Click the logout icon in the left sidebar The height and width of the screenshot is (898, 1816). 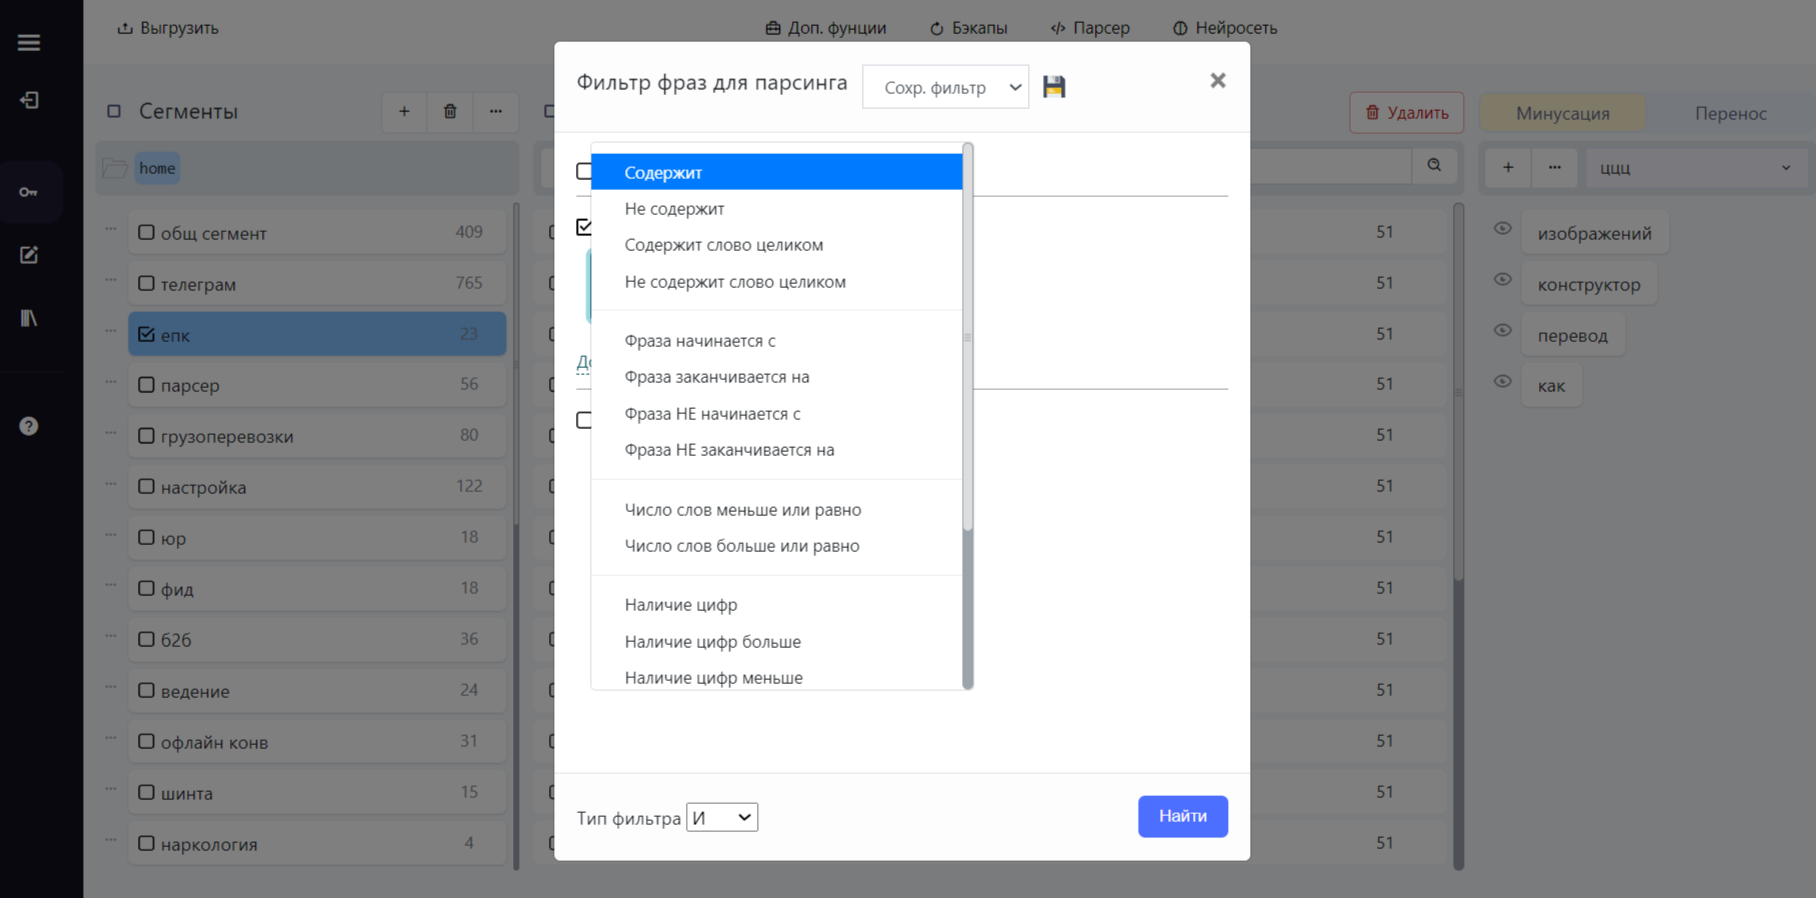(29, 100)
